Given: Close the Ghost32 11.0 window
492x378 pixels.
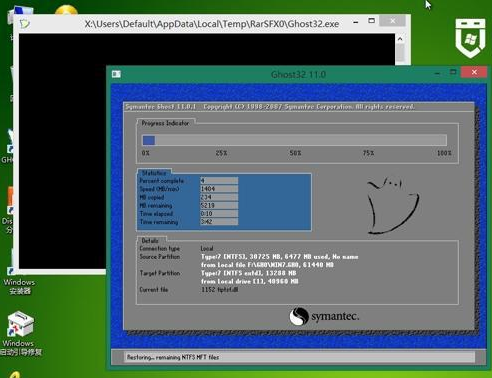Looking at the screenshot, I should pos(474,72).
